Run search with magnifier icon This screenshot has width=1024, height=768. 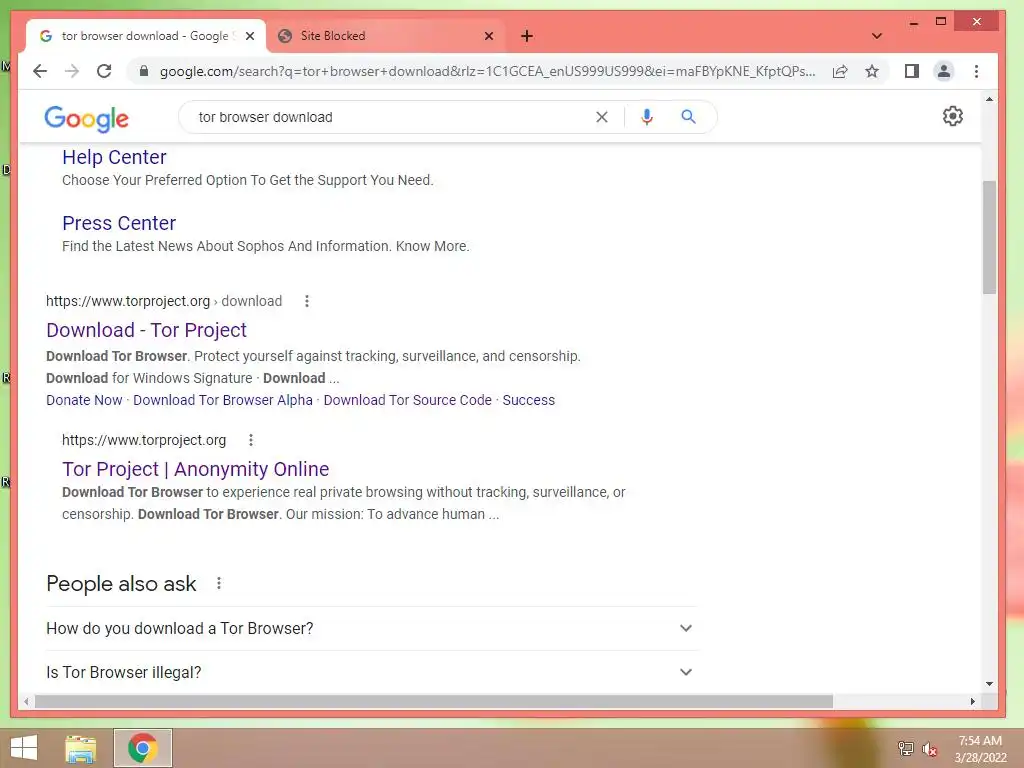(688, 117)
